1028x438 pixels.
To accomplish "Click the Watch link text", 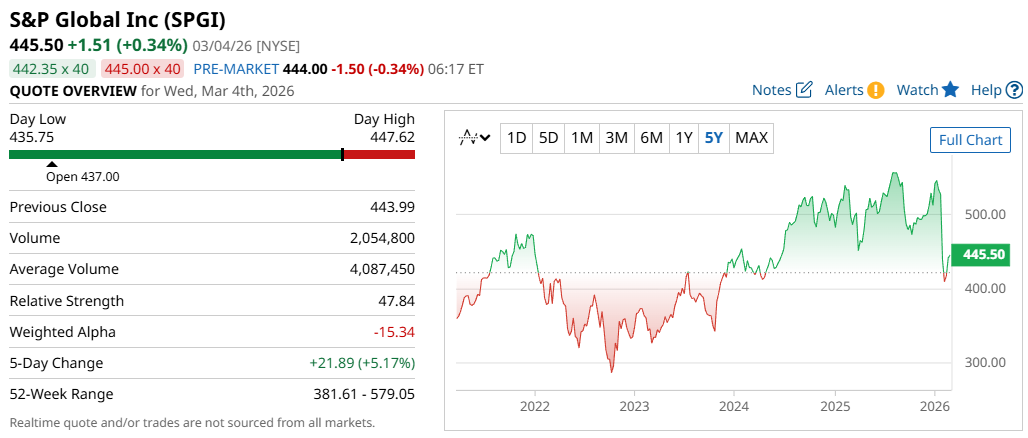I will tap(917, 90).
